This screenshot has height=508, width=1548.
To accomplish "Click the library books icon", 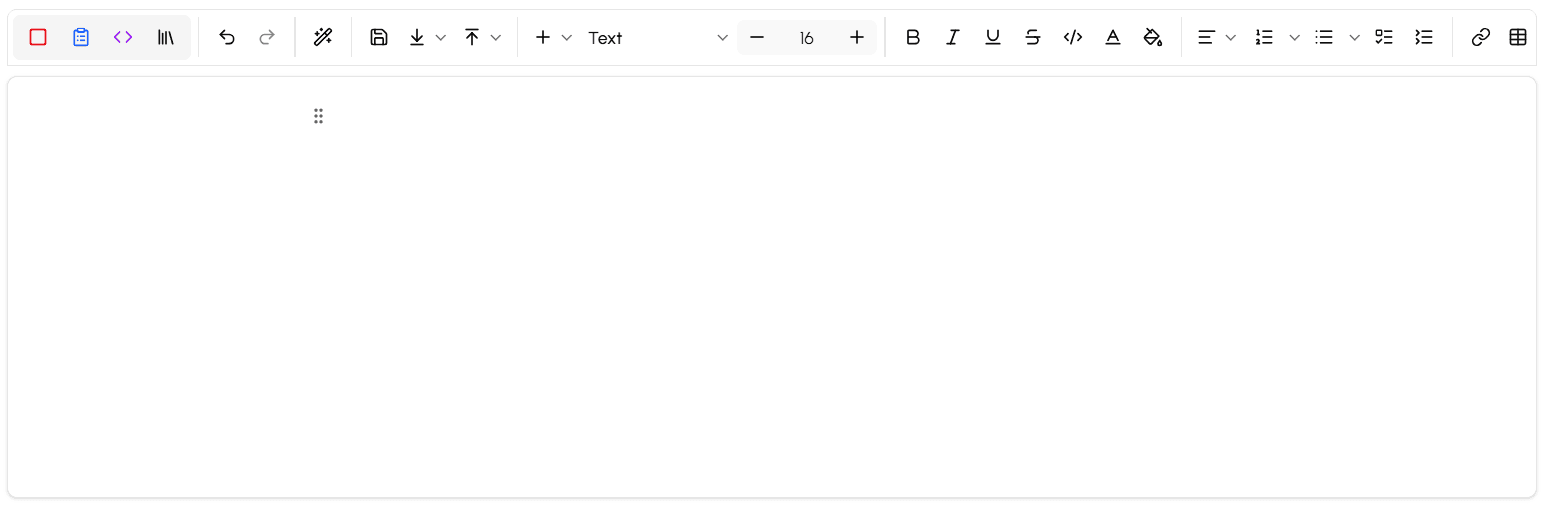I will [165, 37].
